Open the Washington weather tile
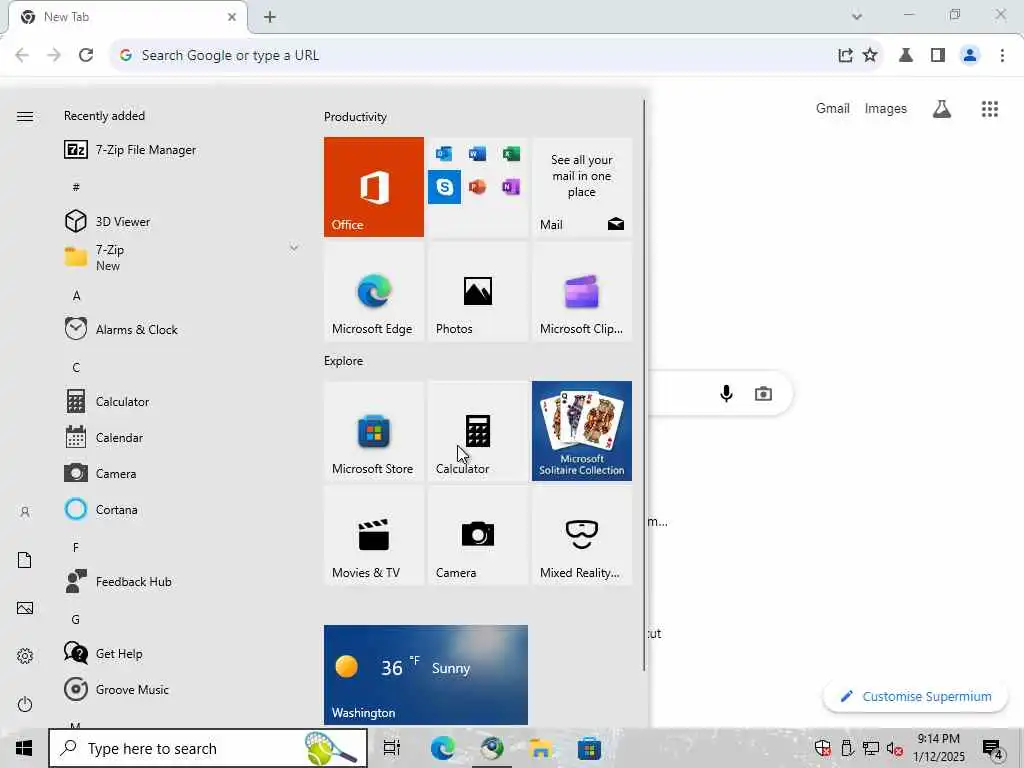The height and width of the screenshot is (768, 1024). pos(426,675)
